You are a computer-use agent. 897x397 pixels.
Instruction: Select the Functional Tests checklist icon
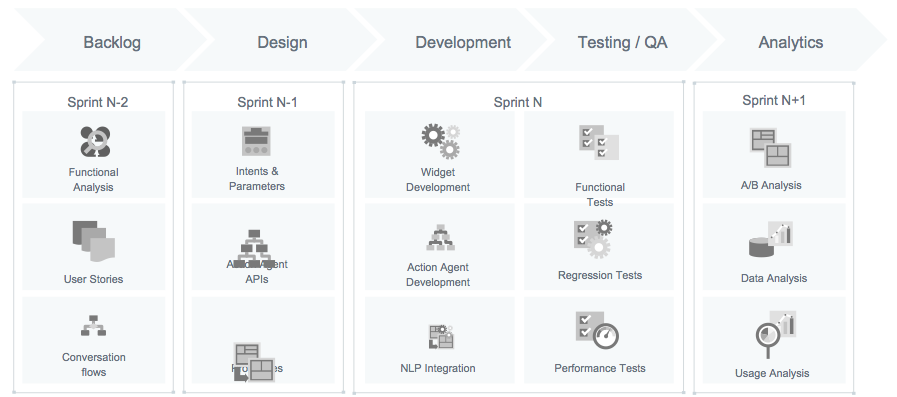pyautogui.click(x=598, y=142)
